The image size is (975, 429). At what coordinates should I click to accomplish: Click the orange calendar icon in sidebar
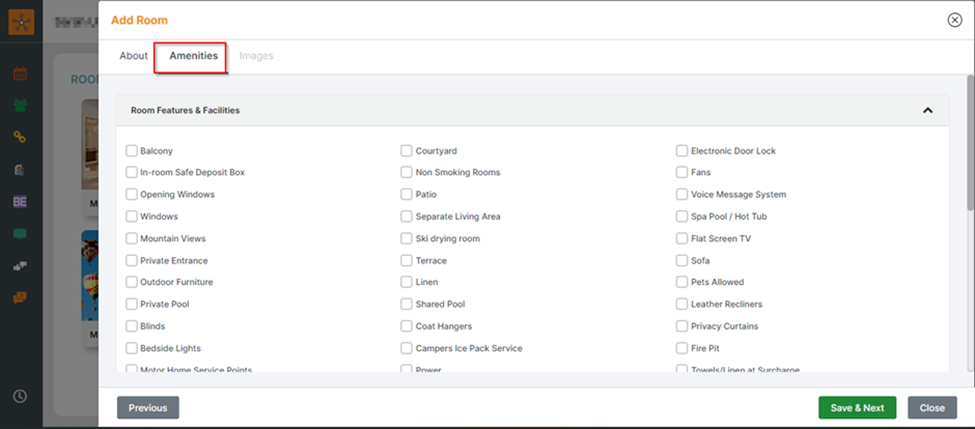coord(20,73)
